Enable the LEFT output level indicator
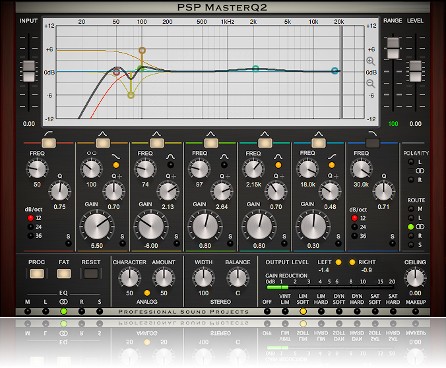This screenshot has width=446, height=368. (x=338, y=262)
